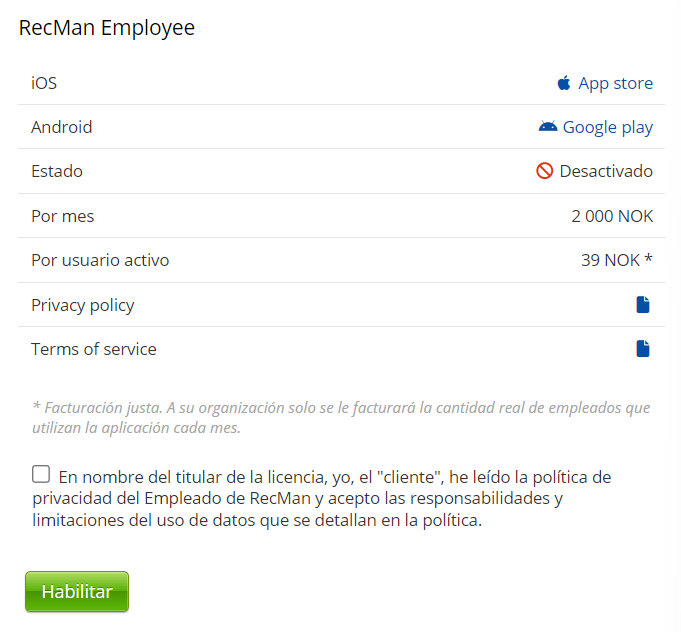Click the Terms of service row label
This screenshot has height=632, width=681.
[x=94, y=349]
